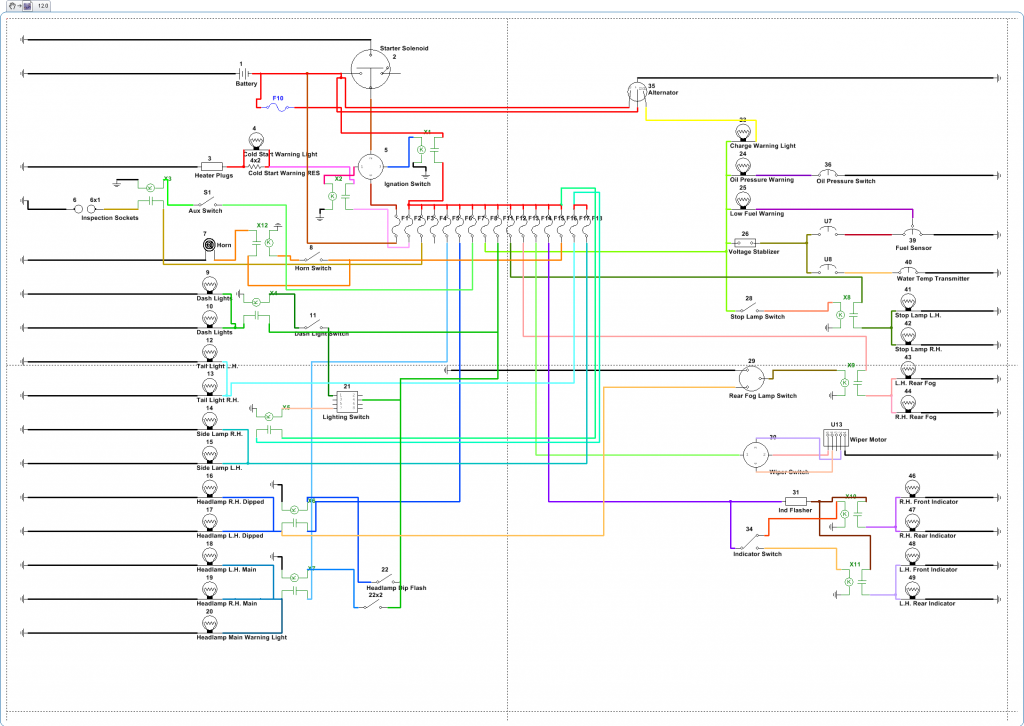1024x726 pixels.
Task: Click the Headlamp Dip Flash label
Action: [398, 588]
